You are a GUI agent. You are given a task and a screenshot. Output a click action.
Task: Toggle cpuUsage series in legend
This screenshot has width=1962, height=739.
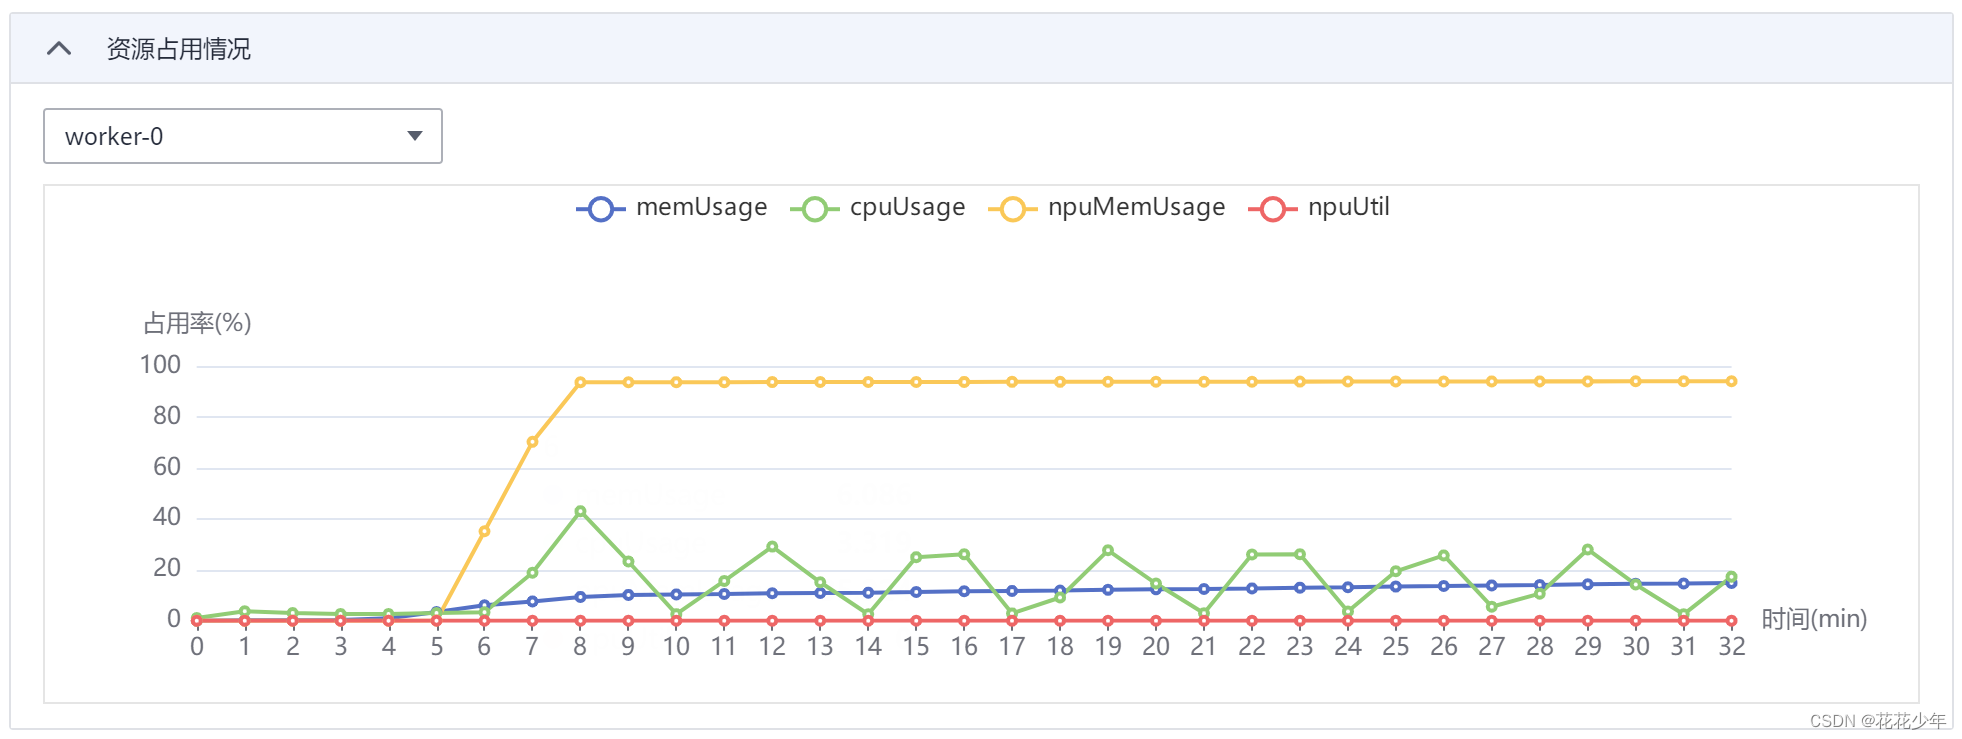pyautogui.click(x=878, y=208)
